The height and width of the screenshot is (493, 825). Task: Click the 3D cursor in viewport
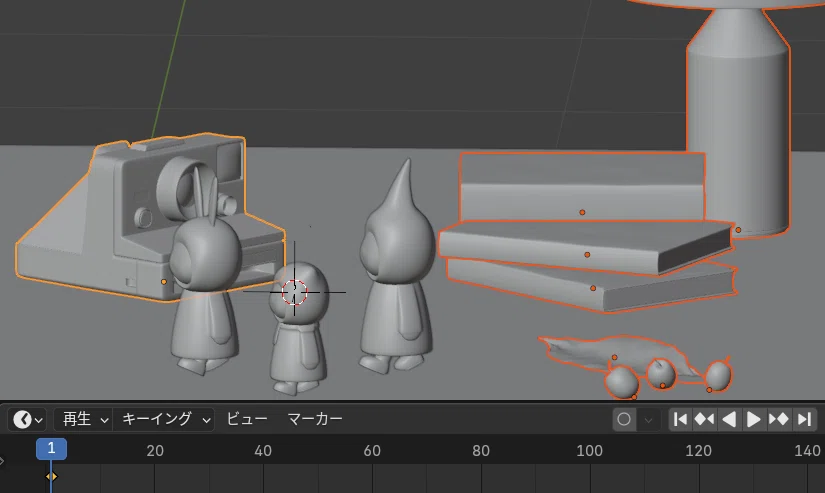294,292
